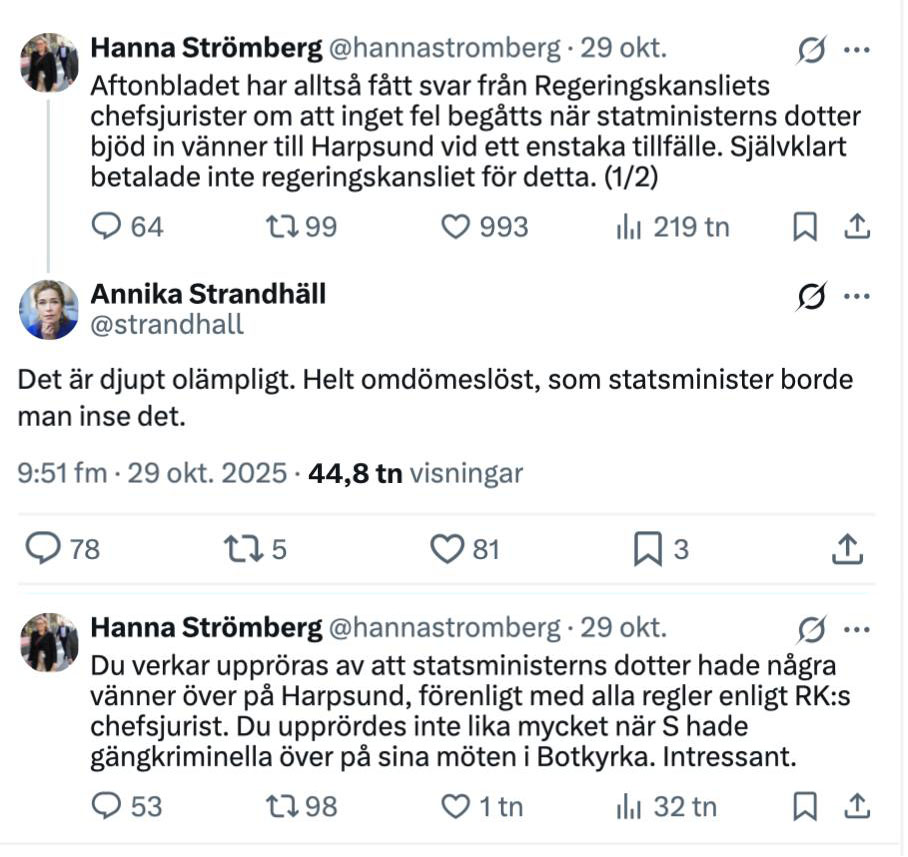Reply to Hanna Strömberg's first tweet

click(106, 227)
